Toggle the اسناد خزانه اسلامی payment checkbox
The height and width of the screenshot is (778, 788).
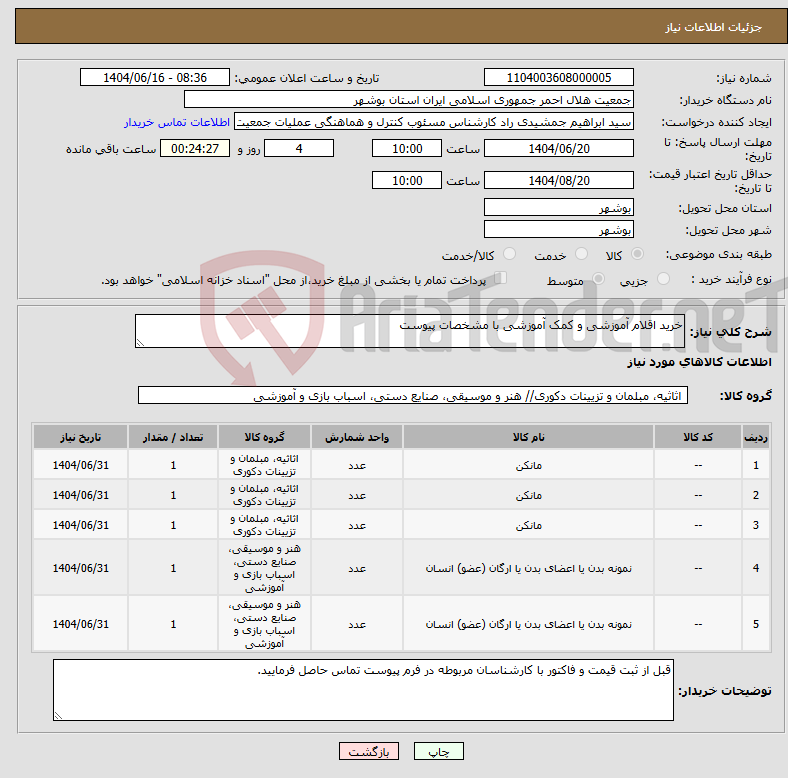click(501, 278)
